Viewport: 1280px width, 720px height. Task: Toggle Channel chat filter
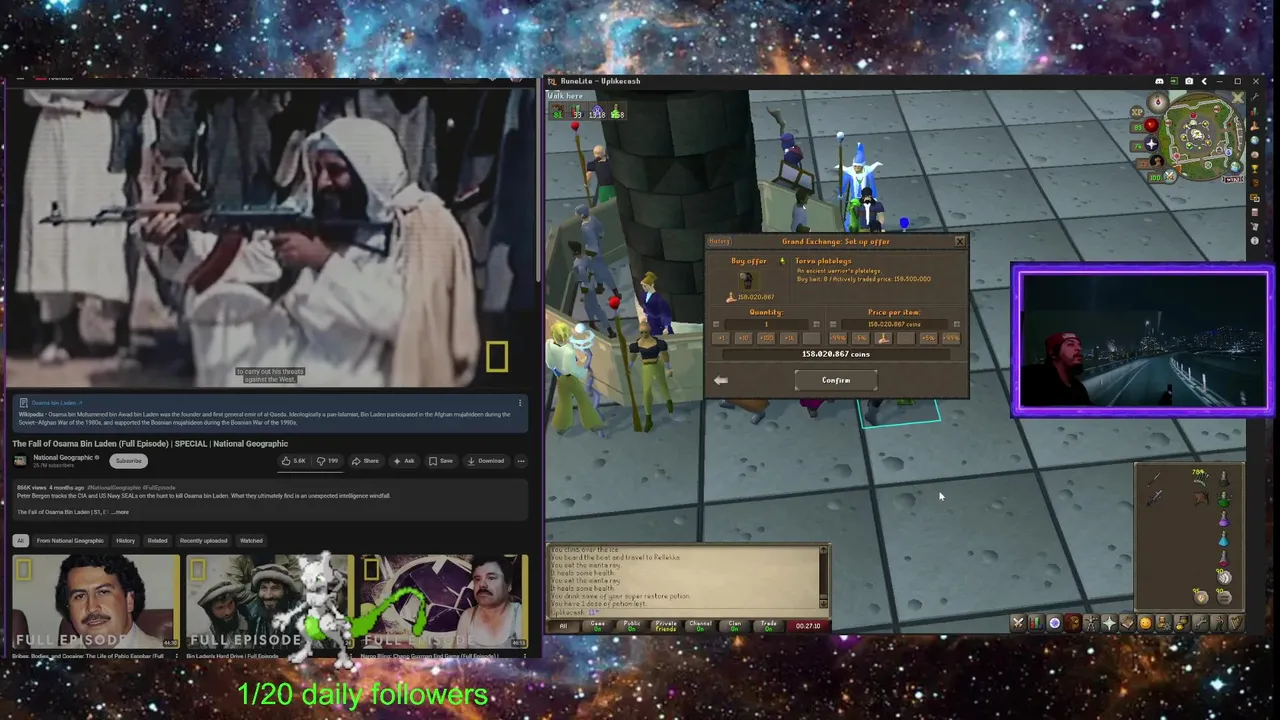(x=700, y=626)
